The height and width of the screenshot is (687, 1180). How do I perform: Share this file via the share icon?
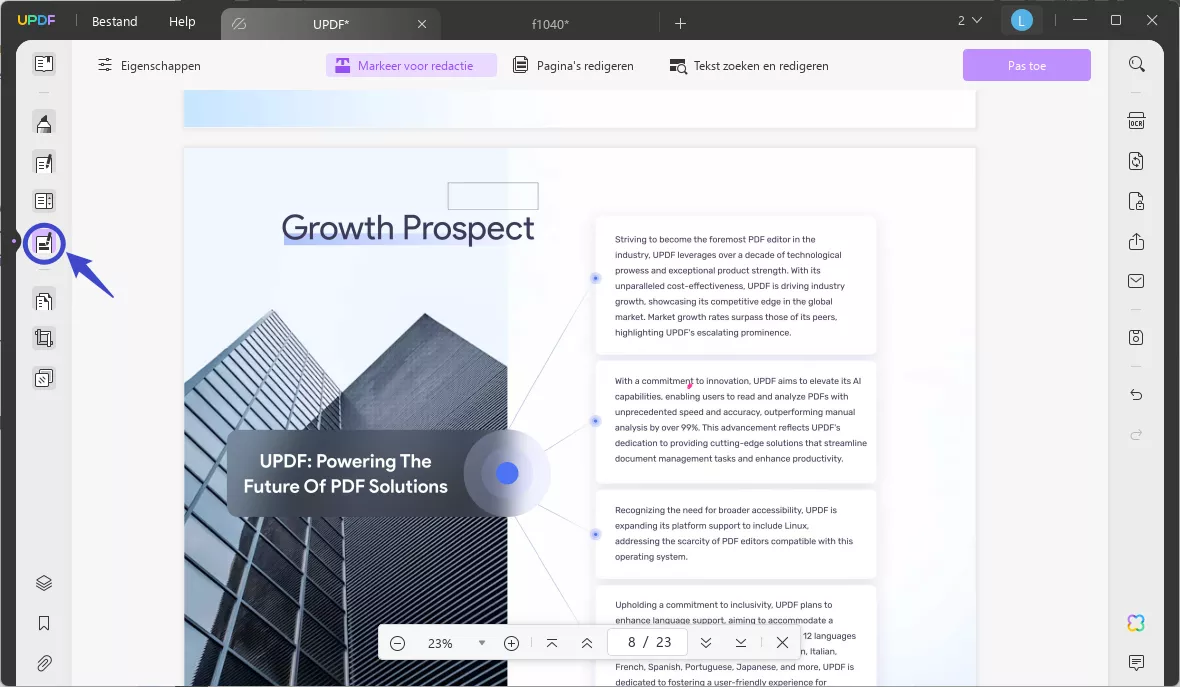tap(1136, 242)
